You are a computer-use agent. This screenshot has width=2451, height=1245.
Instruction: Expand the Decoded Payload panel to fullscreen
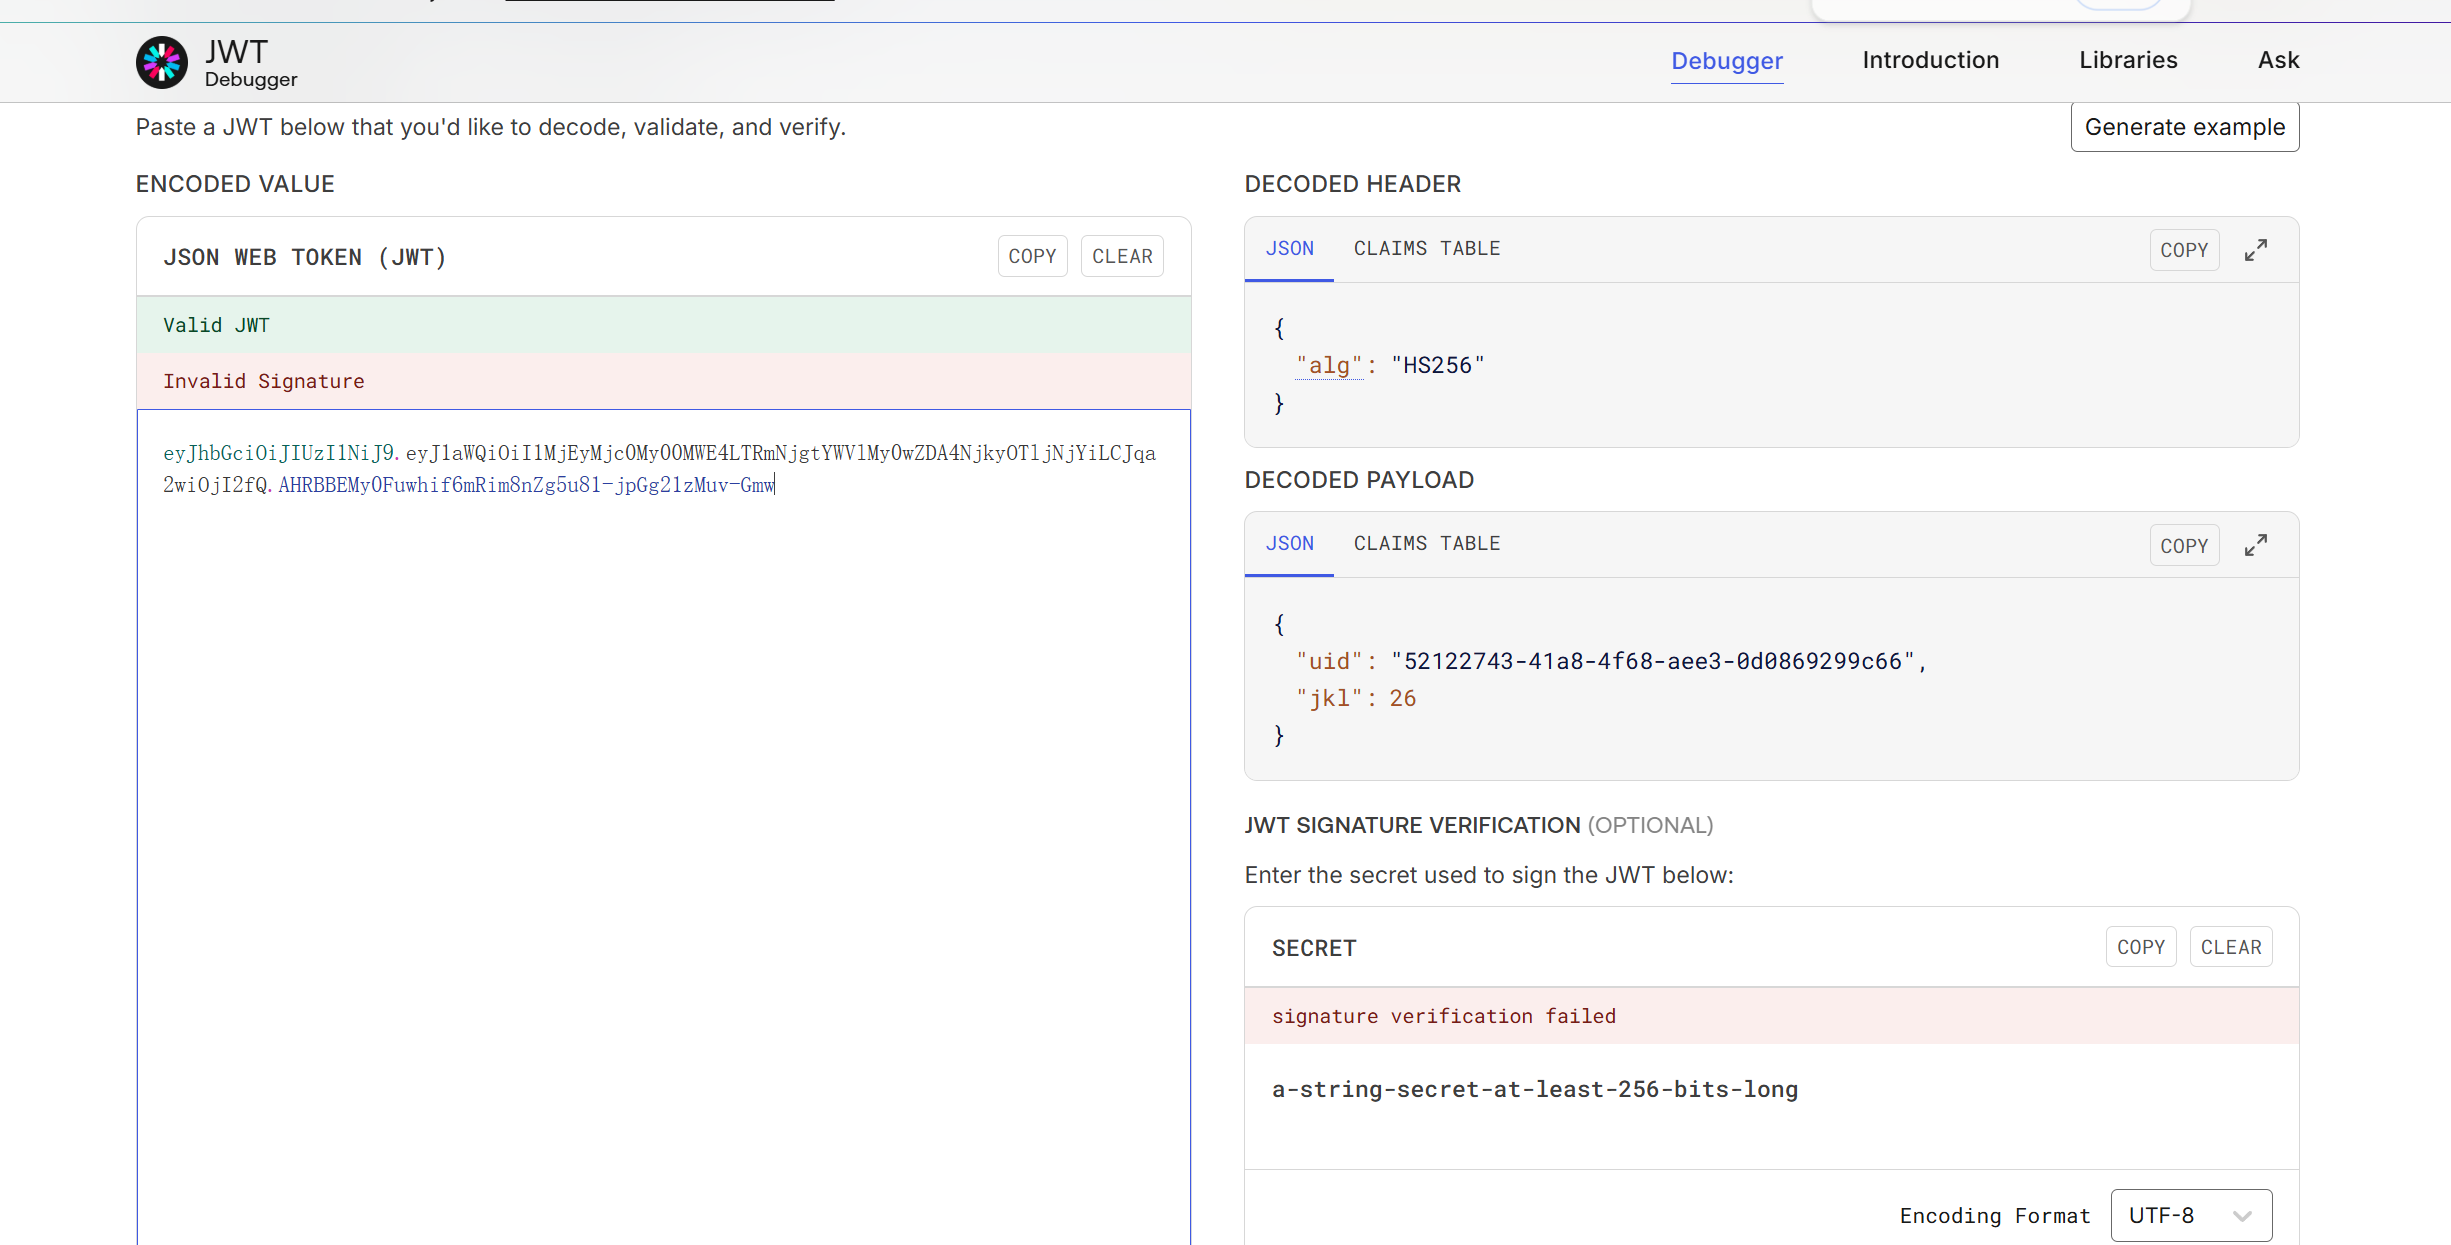click(2255, 545)
